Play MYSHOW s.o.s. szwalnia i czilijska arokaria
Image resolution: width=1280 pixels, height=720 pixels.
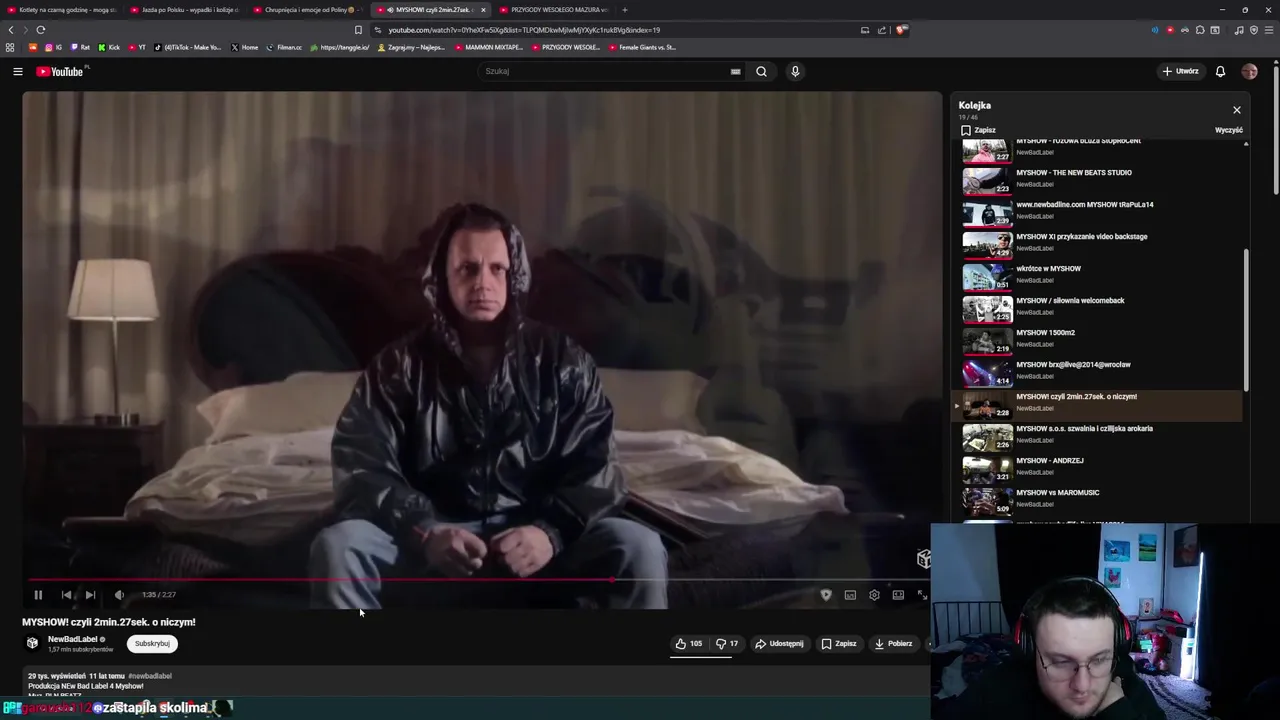1102,436
